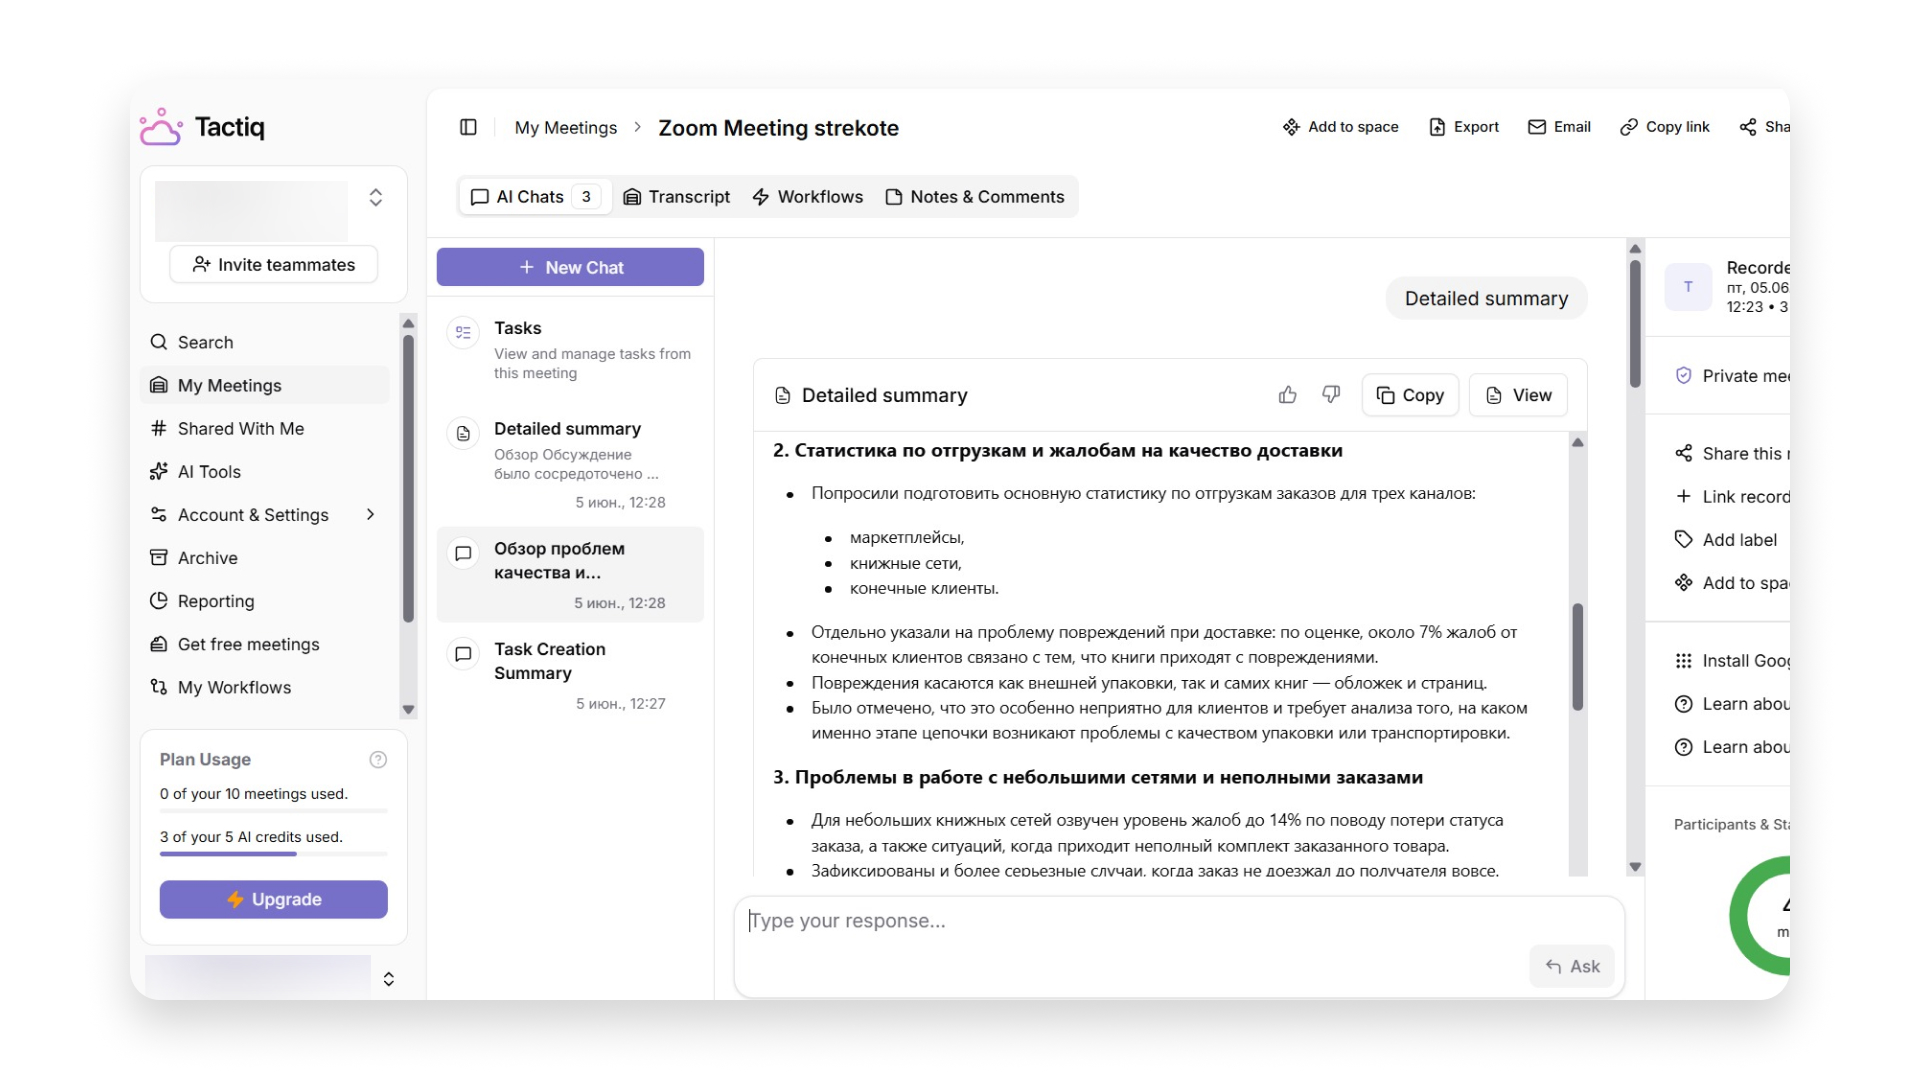Switch to the Transcript tab
Viewport: 1920px width, 1080px height.
pyautogui.click(x=677, y=197)
